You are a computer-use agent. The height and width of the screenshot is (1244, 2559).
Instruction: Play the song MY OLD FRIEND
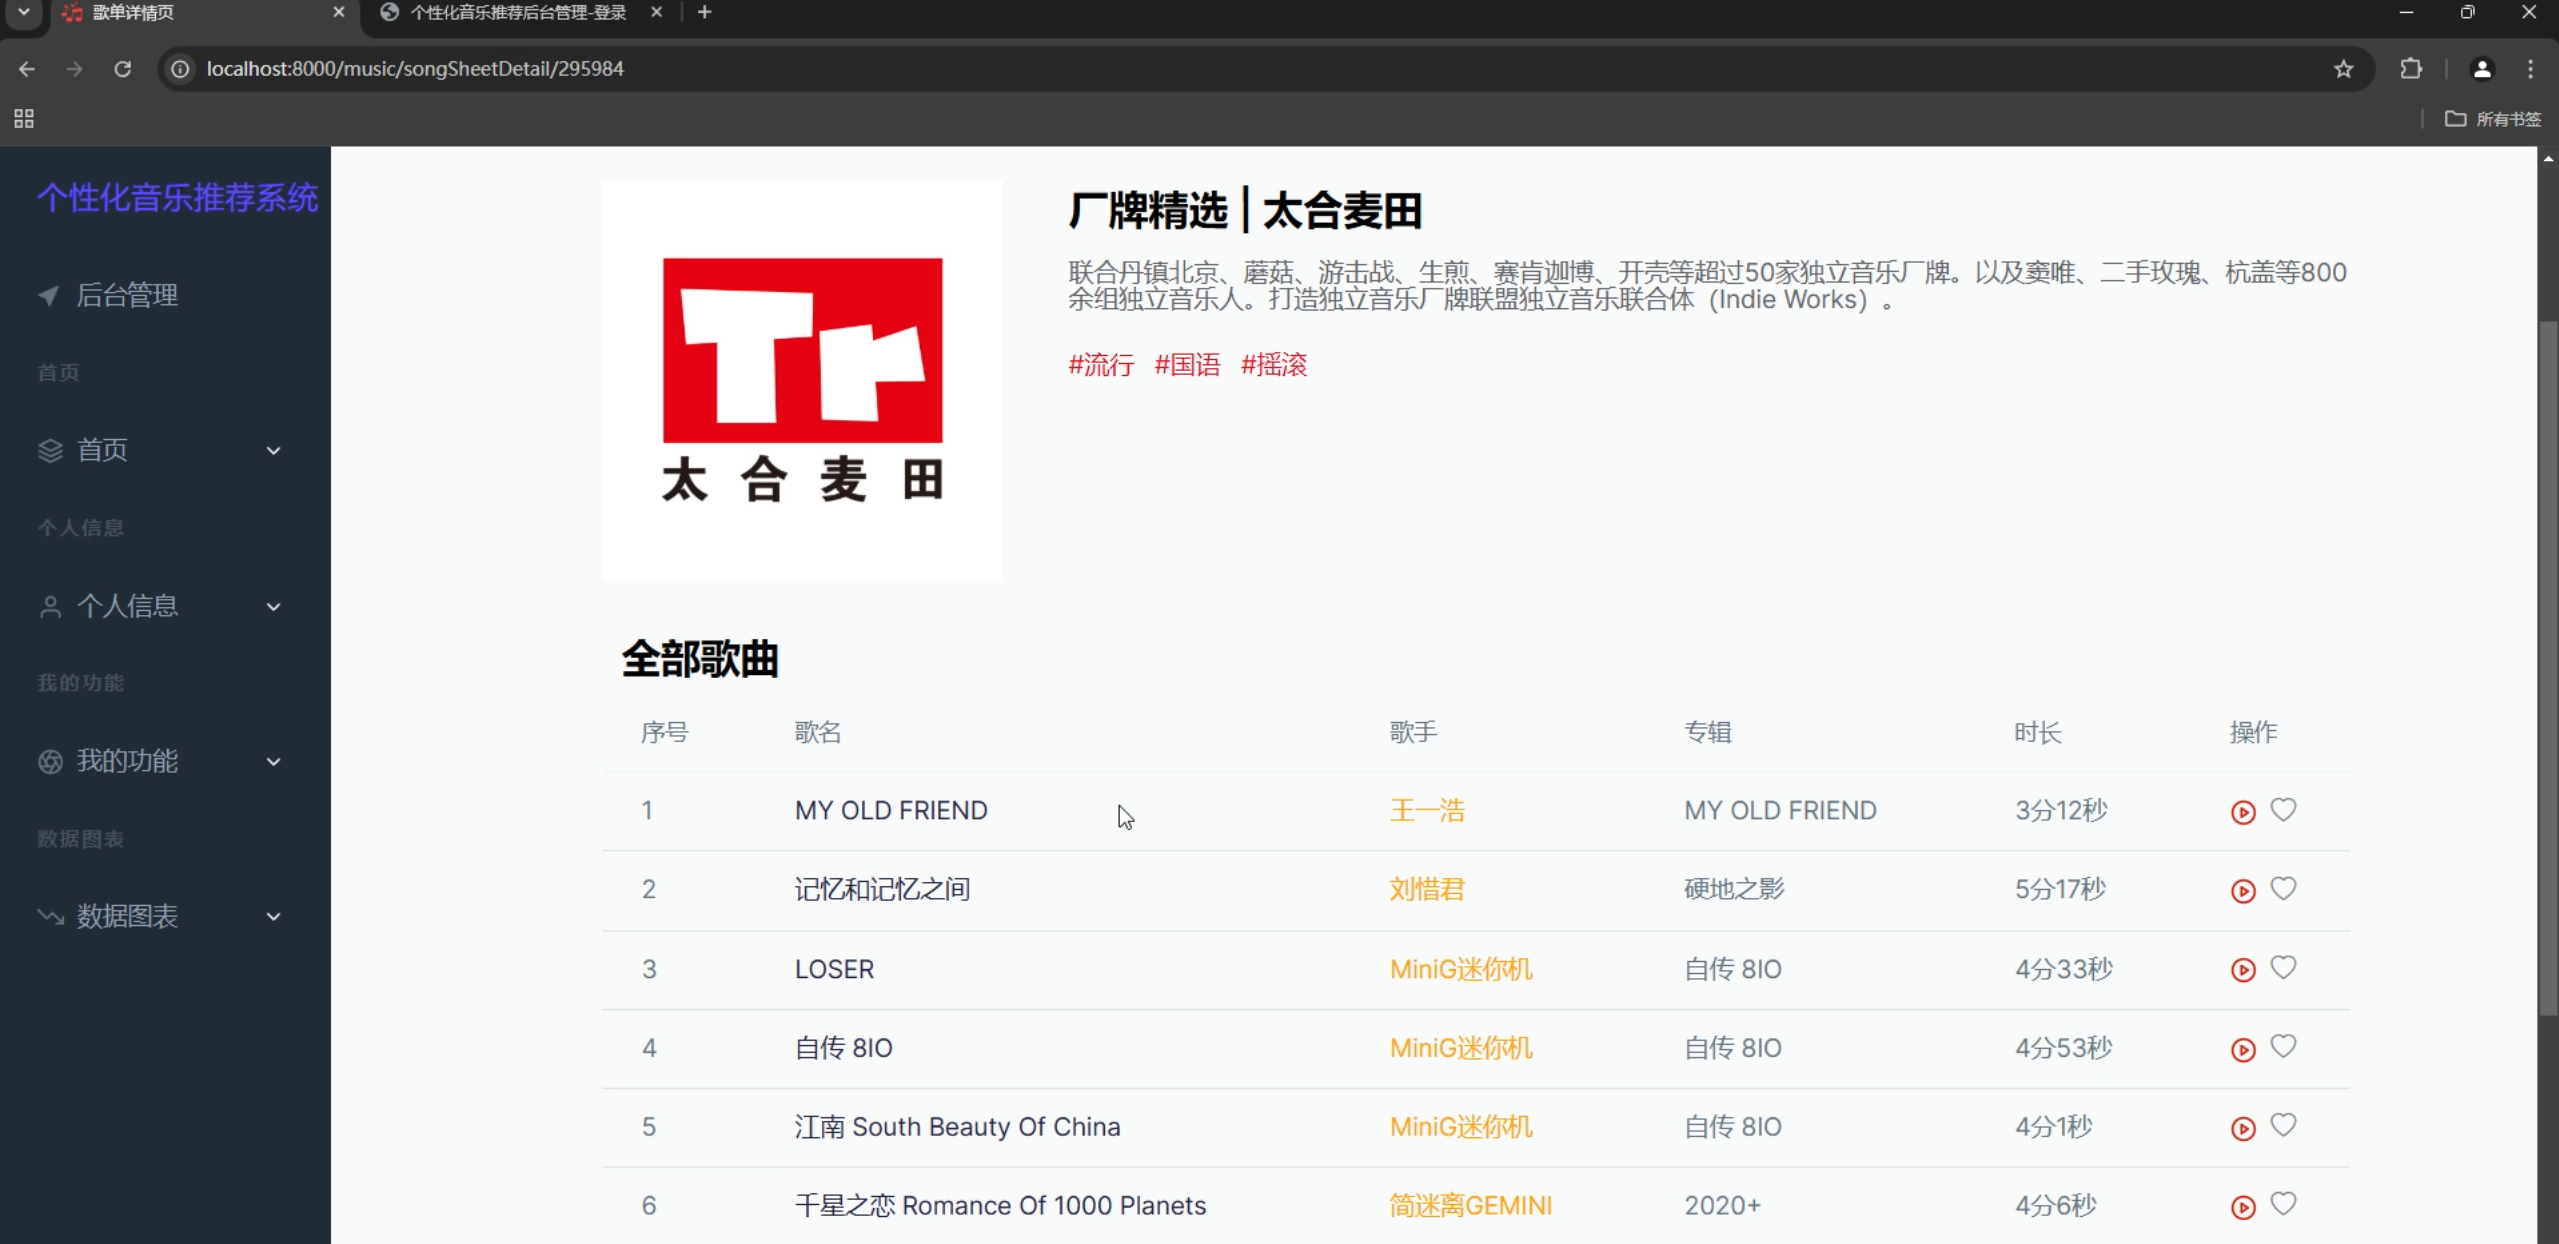(x=2243, y=812)
